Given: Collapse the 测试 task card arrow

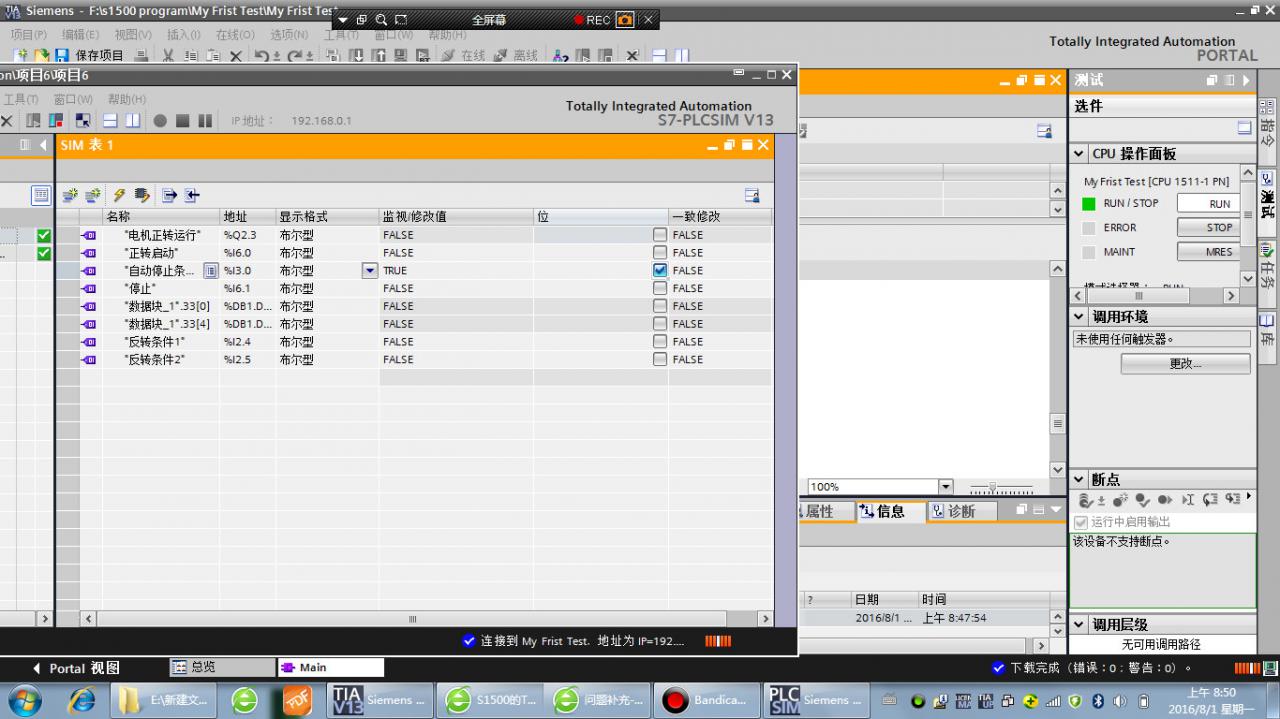Looking at the screenshot, I should point(1246,80).
